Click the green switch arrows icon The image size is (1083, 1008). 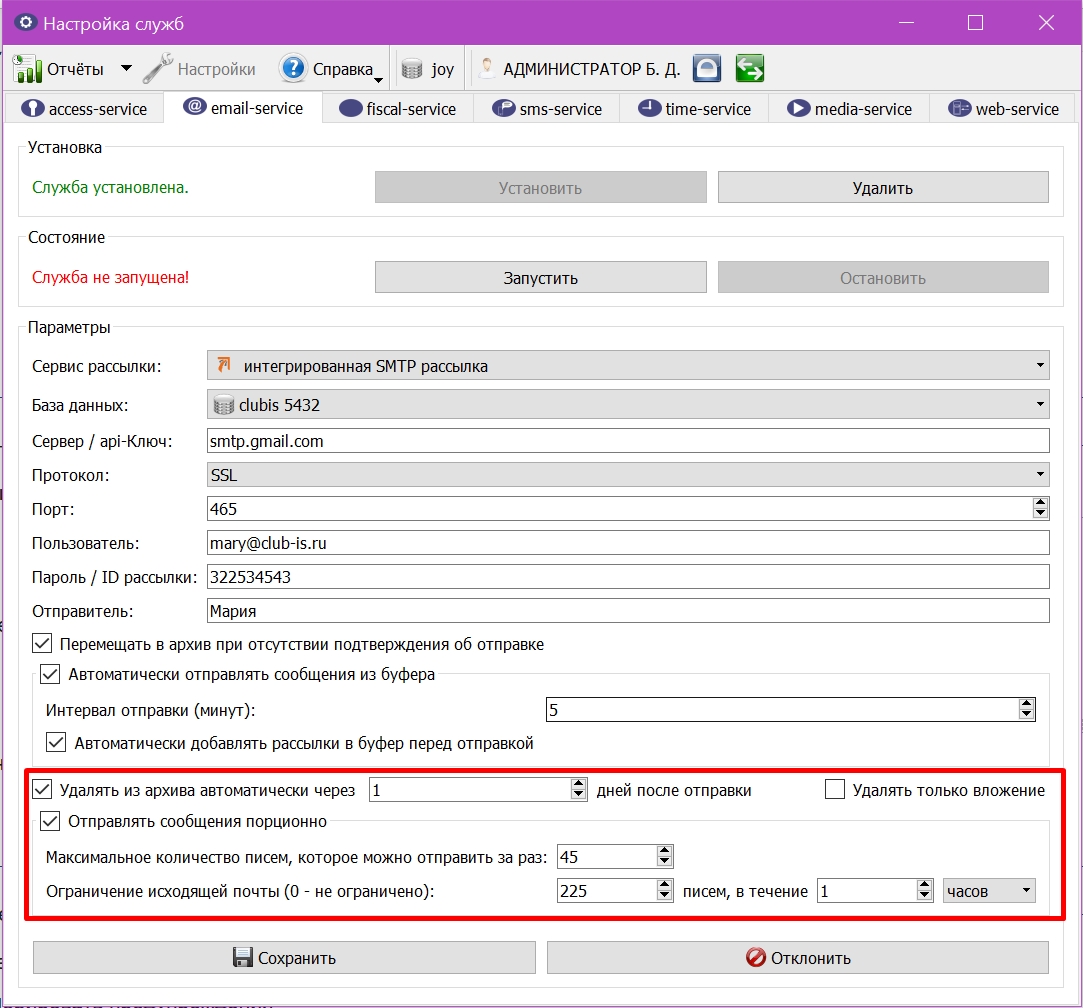coord(749,68)
